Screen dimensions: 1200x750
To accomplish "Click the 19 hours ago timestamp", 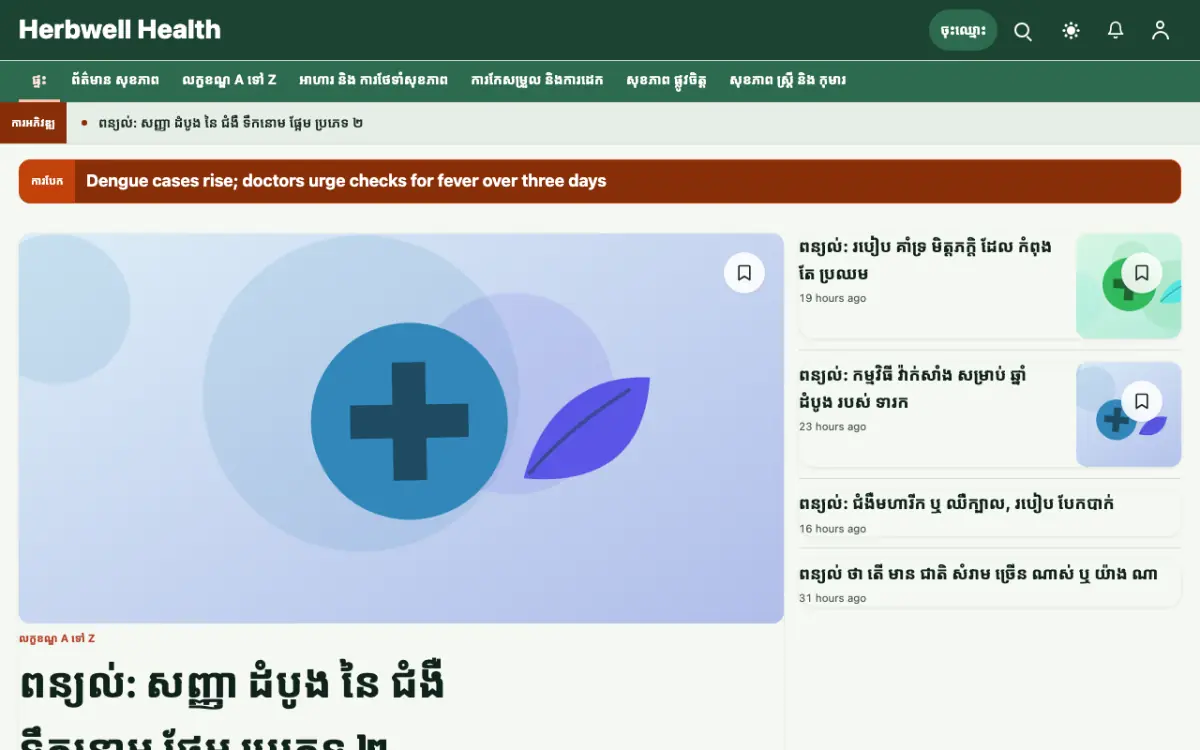I will [x=832, y=299].
